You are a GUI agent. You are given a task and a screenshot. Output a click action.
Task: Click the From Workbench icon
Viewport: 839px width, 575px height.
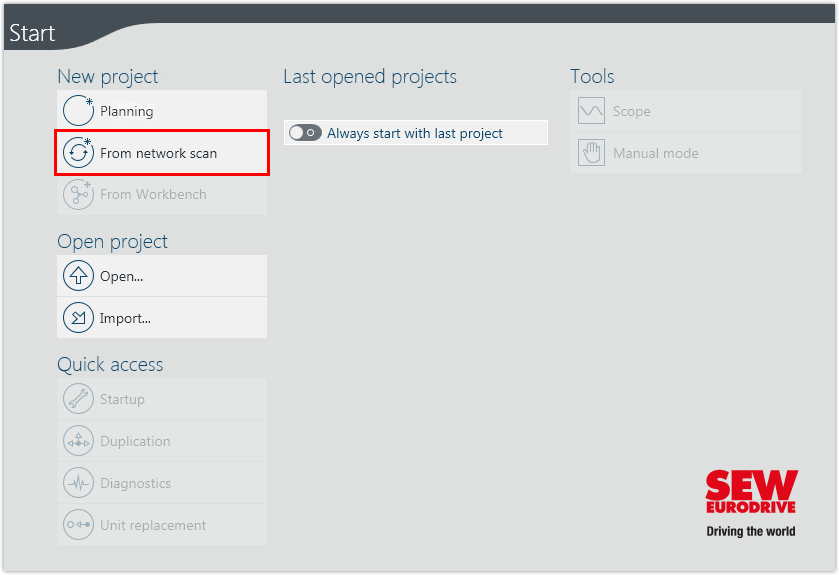tap(78, 194)
